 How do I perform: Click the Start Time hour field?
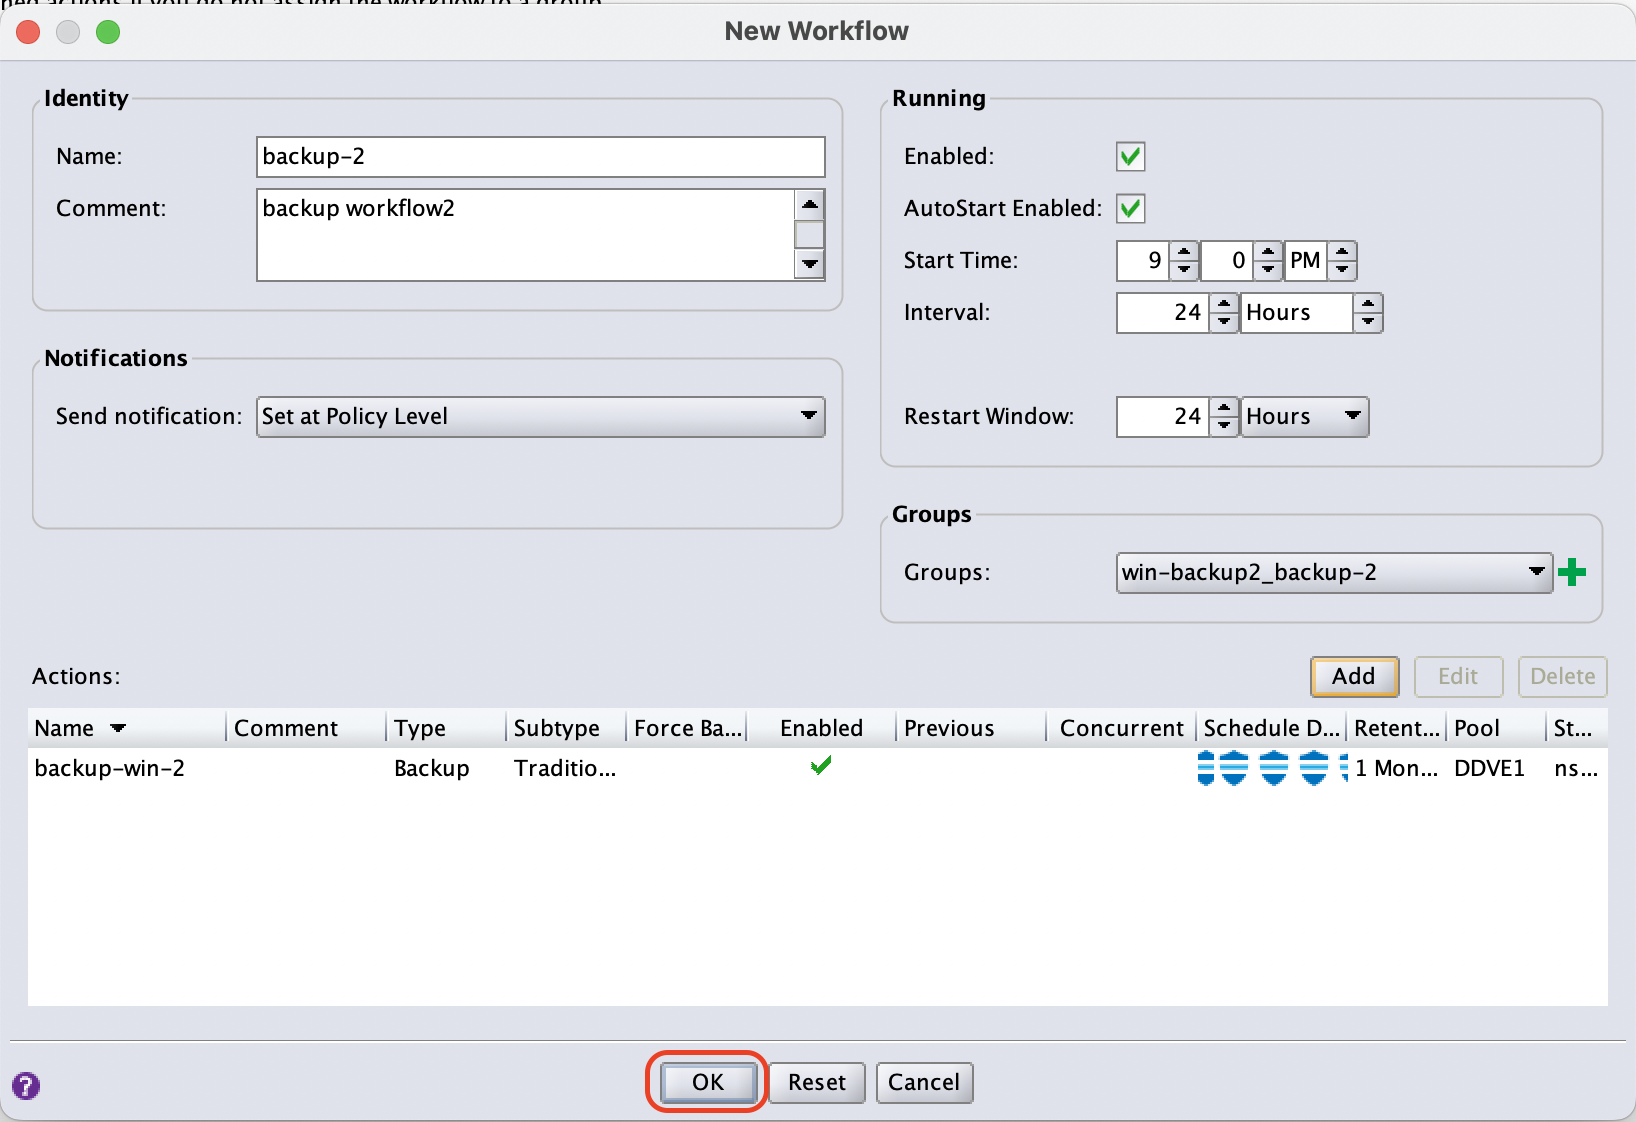pos(1143,261)
